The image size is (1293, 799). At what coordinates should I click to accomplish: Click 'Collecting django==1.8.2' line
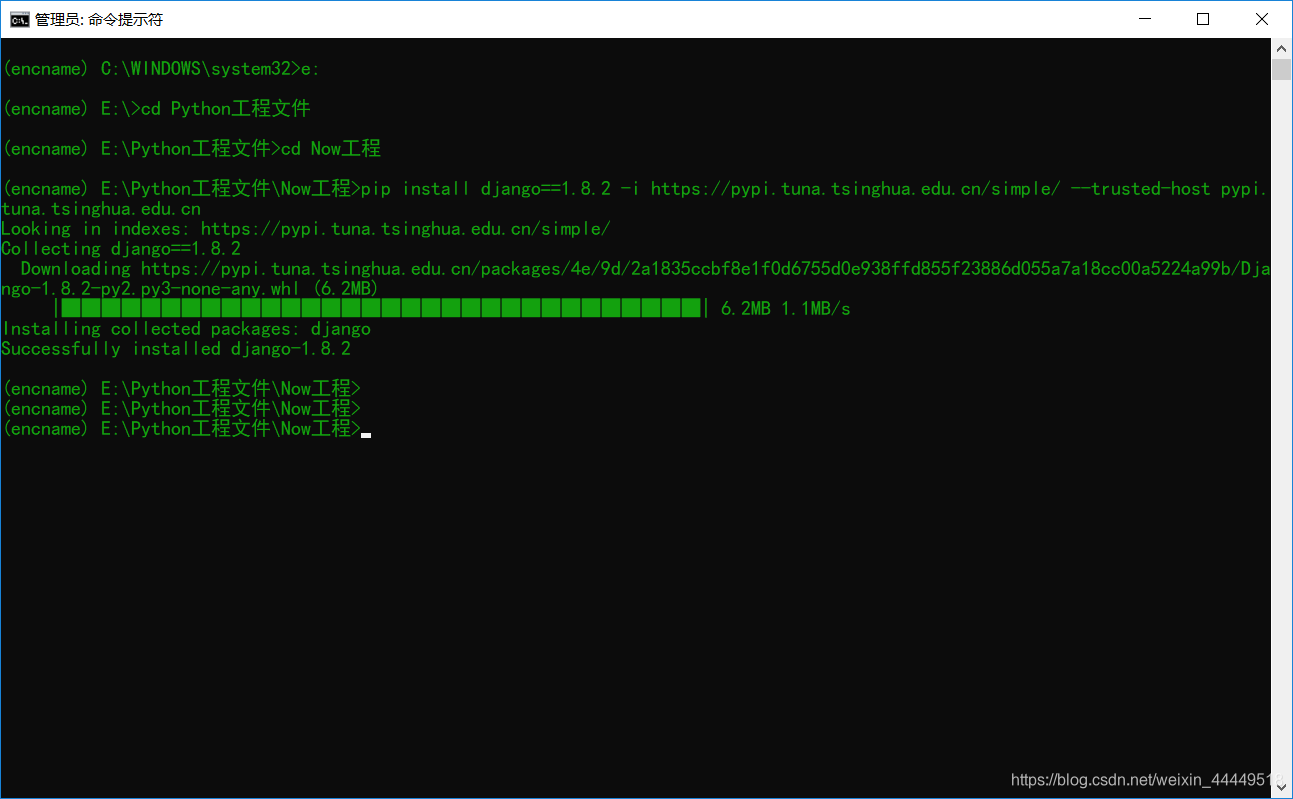(121, 248)
